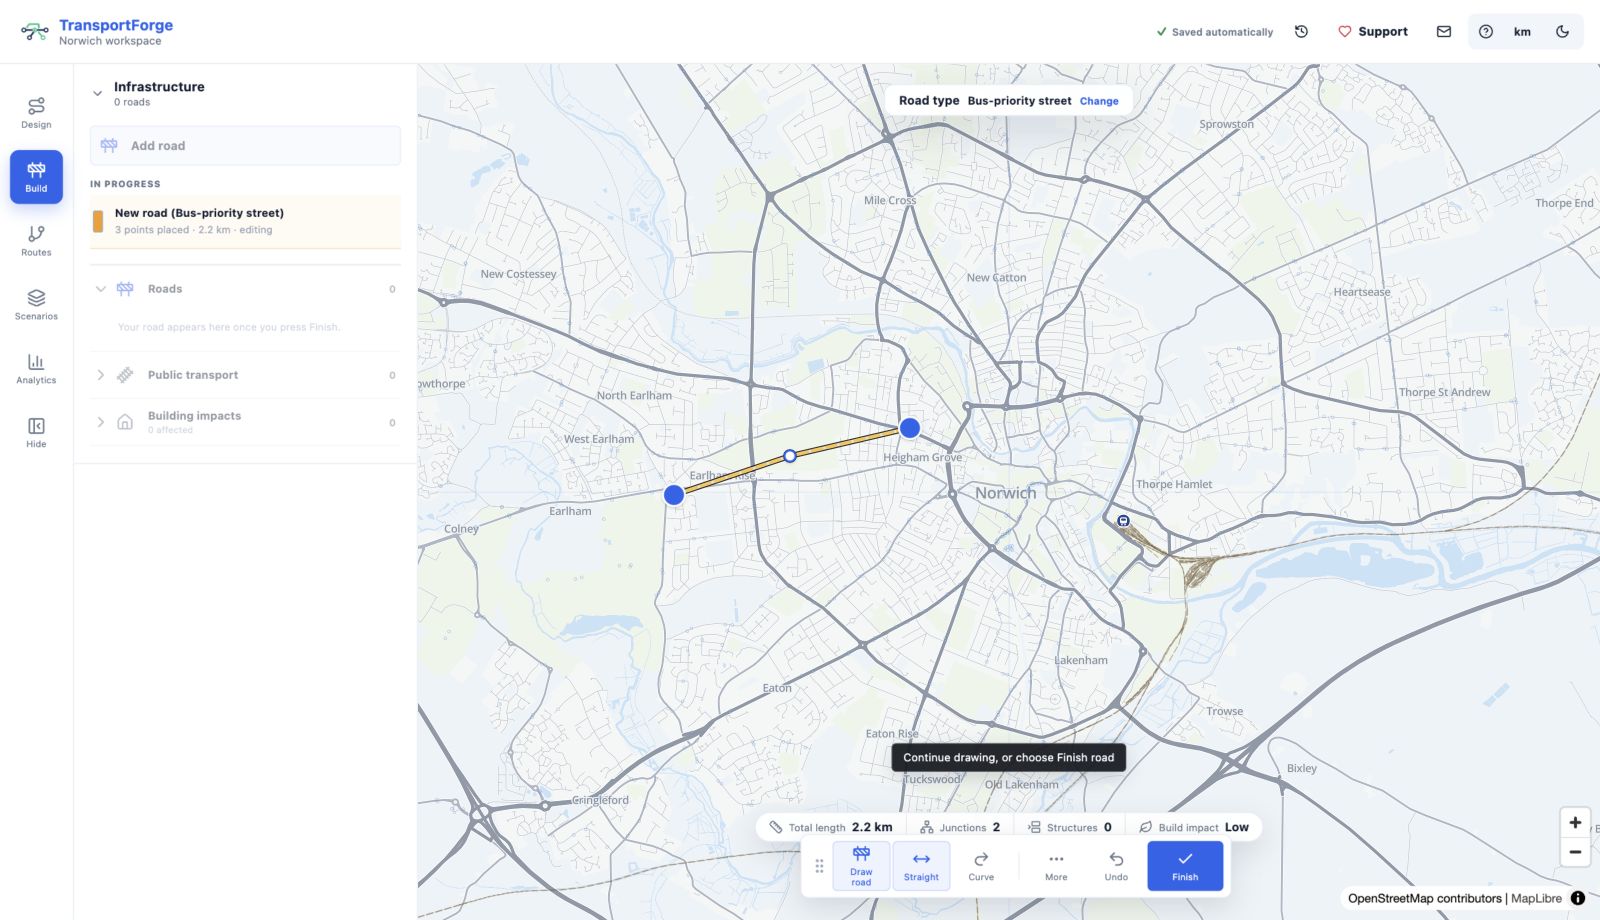Screen dimensions: 1600x920
Task: Click the Road type Bus-priority street label
Action: coord(985,101)
